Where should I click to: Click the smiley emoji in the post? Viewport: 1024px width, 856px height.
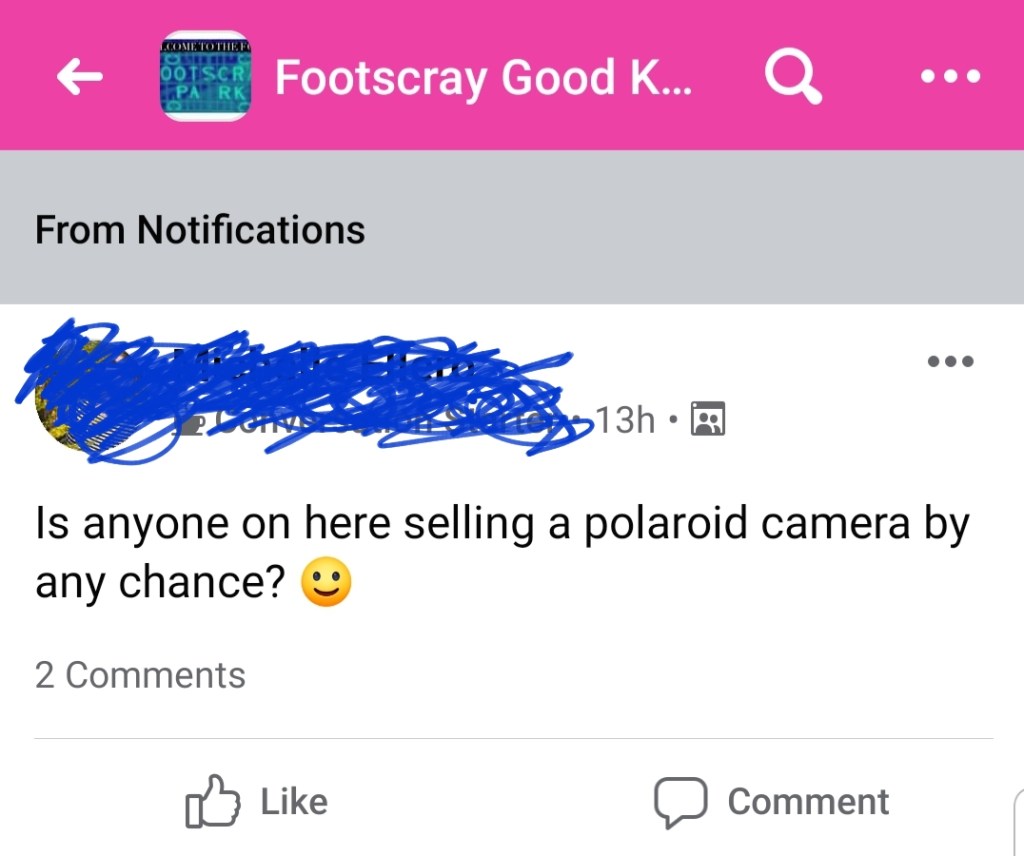(326, 585)
